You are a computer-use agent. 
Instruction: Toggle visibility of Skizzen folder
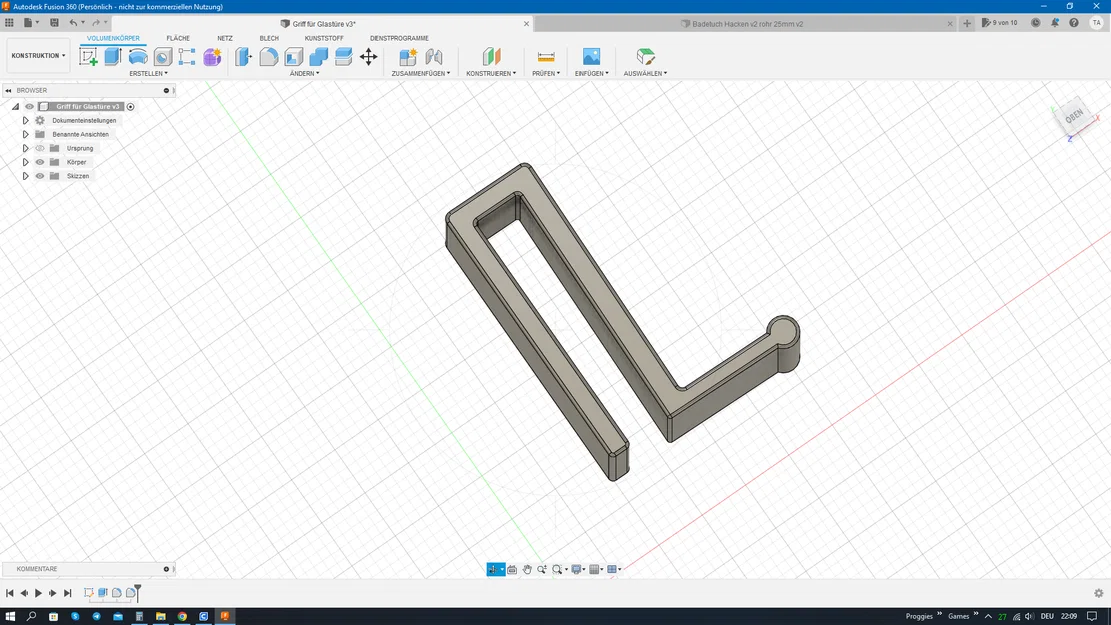pos(40,176)
